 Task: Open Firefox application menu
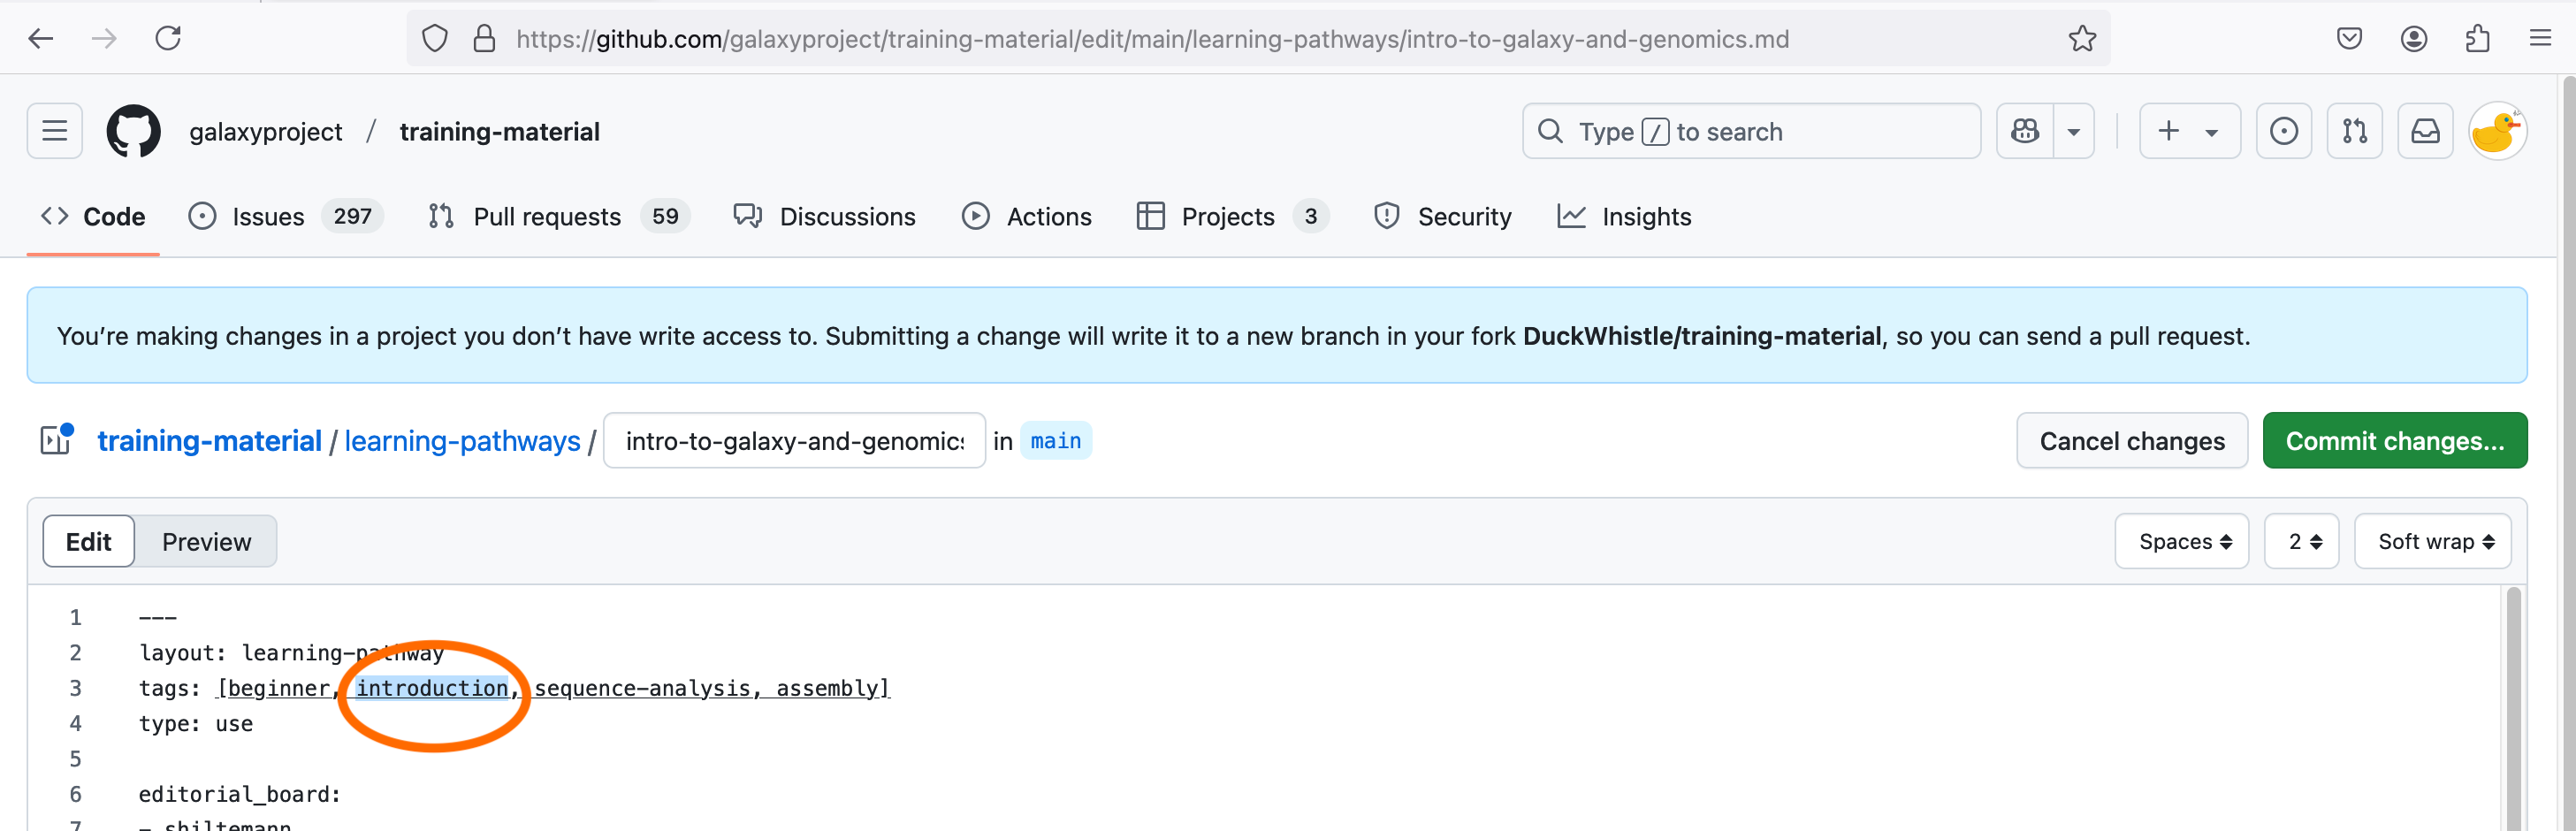(x=2541, y=39)
